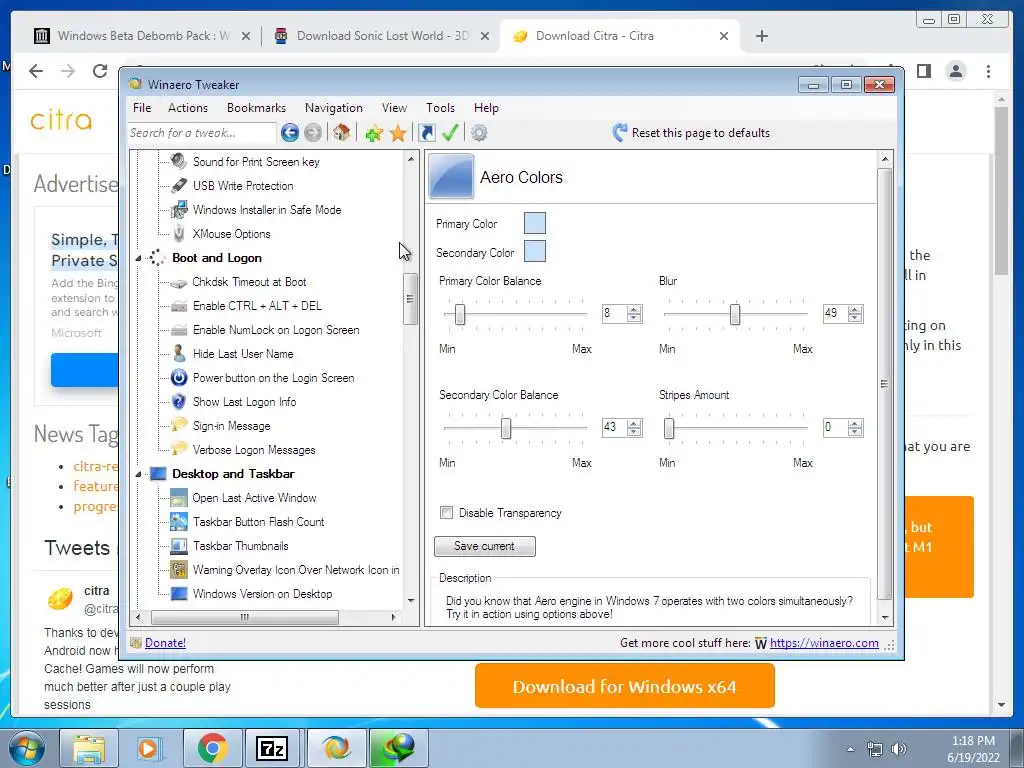
Task: Select Sound for Print Screen key tweak
Action: 256,162
